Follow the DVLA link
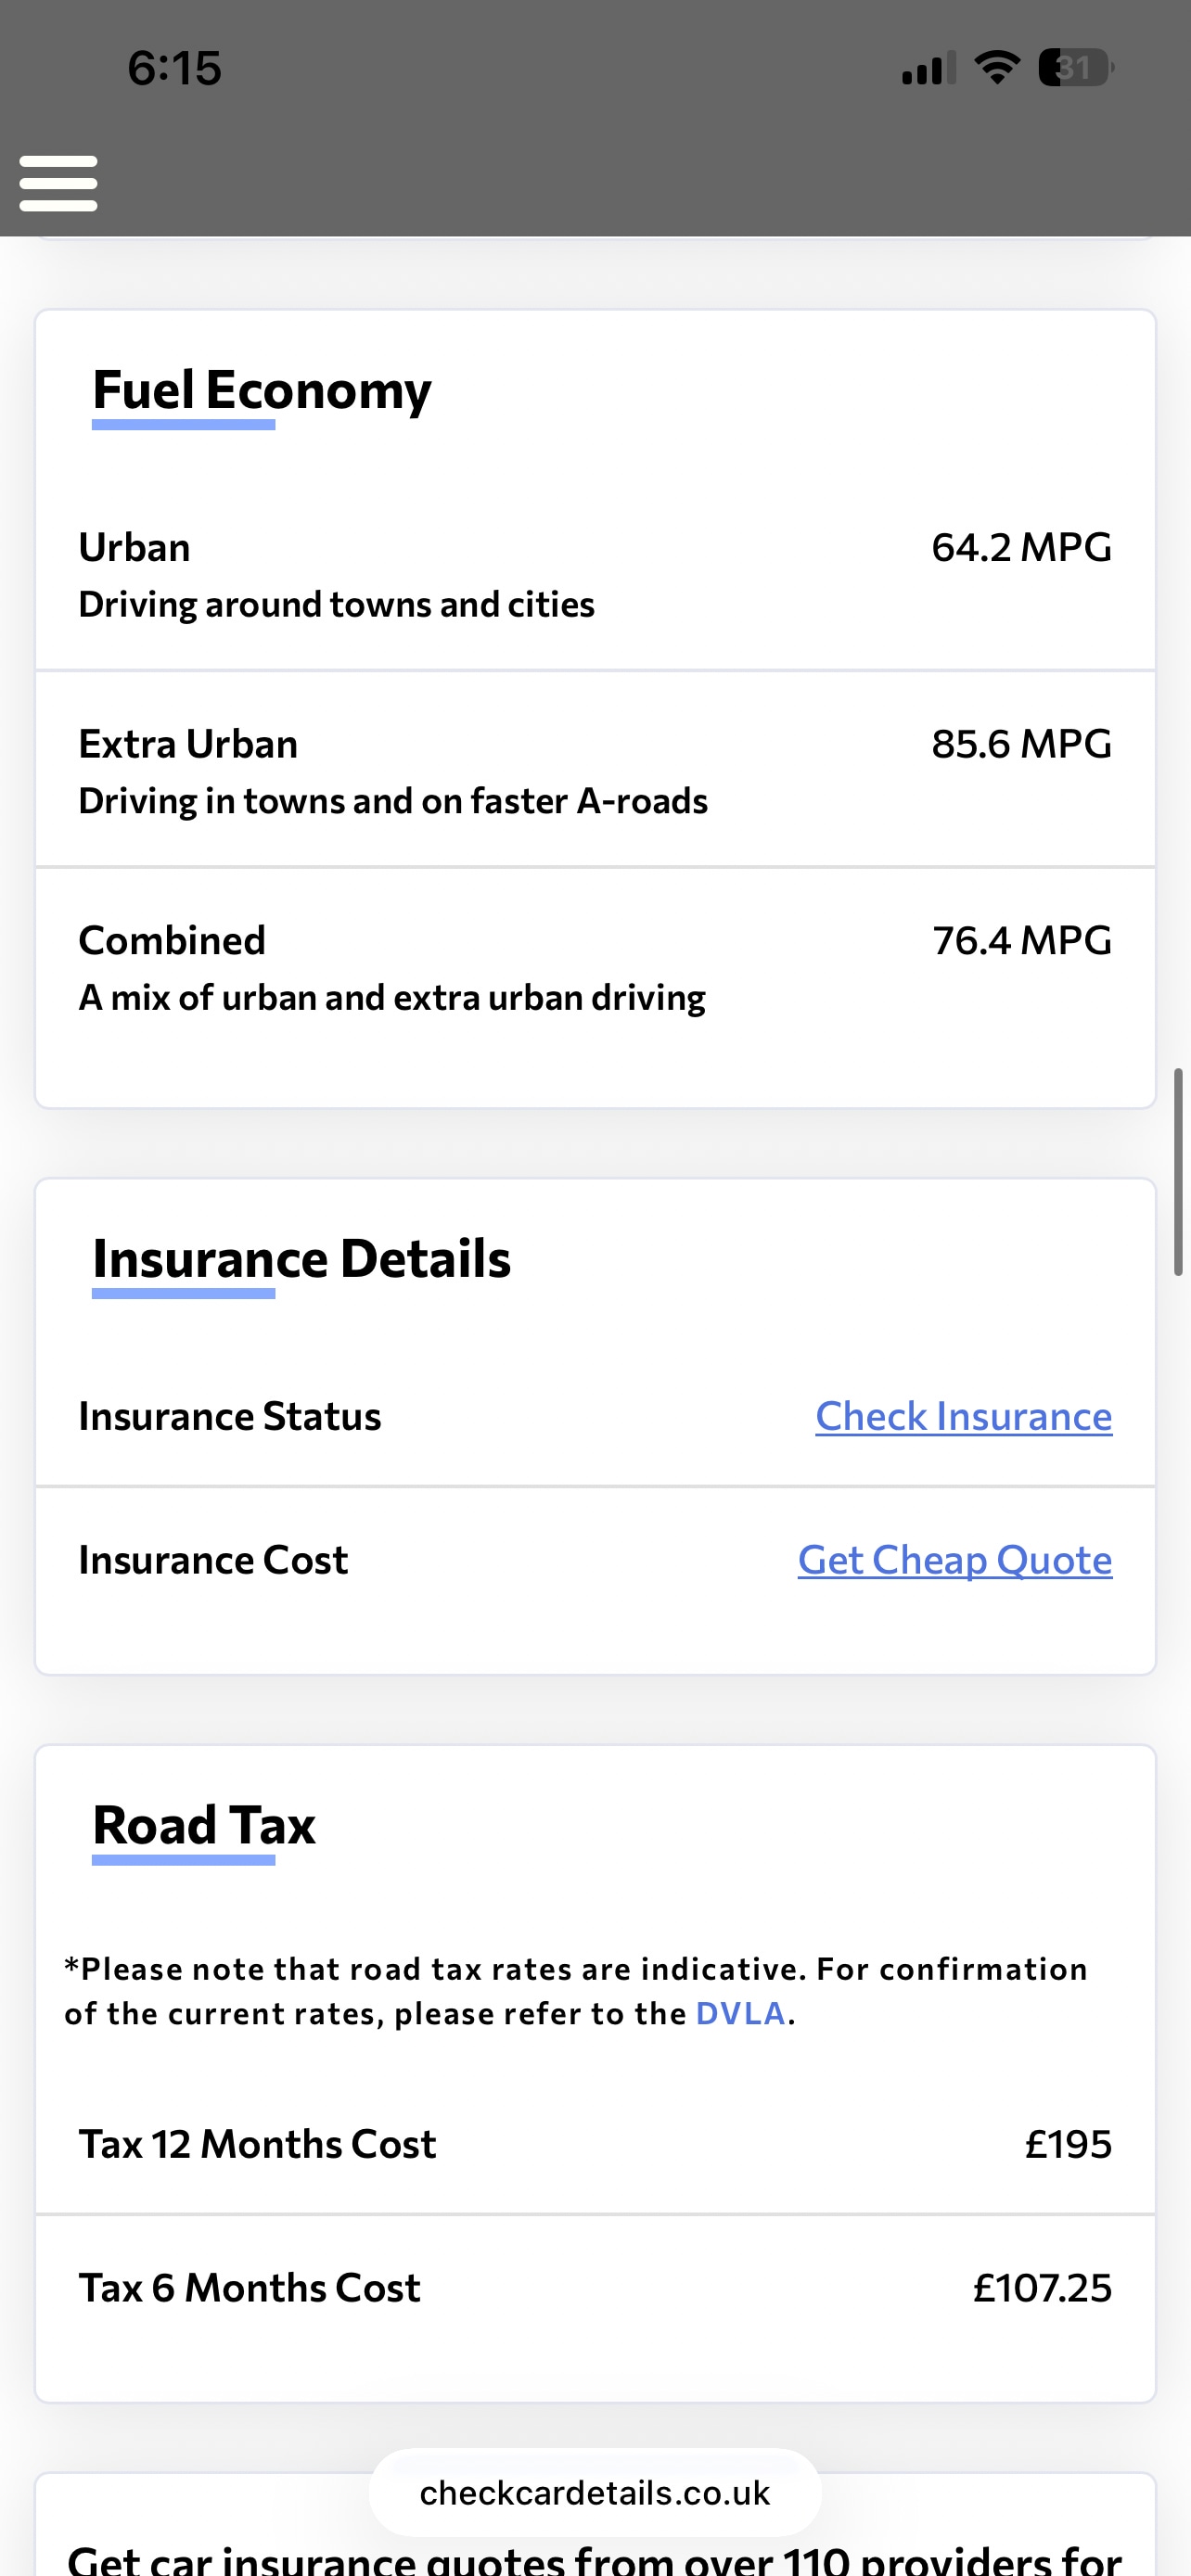This screenshot has width=1191, height=2576. pyautogui.click(x=740, y=2013)
